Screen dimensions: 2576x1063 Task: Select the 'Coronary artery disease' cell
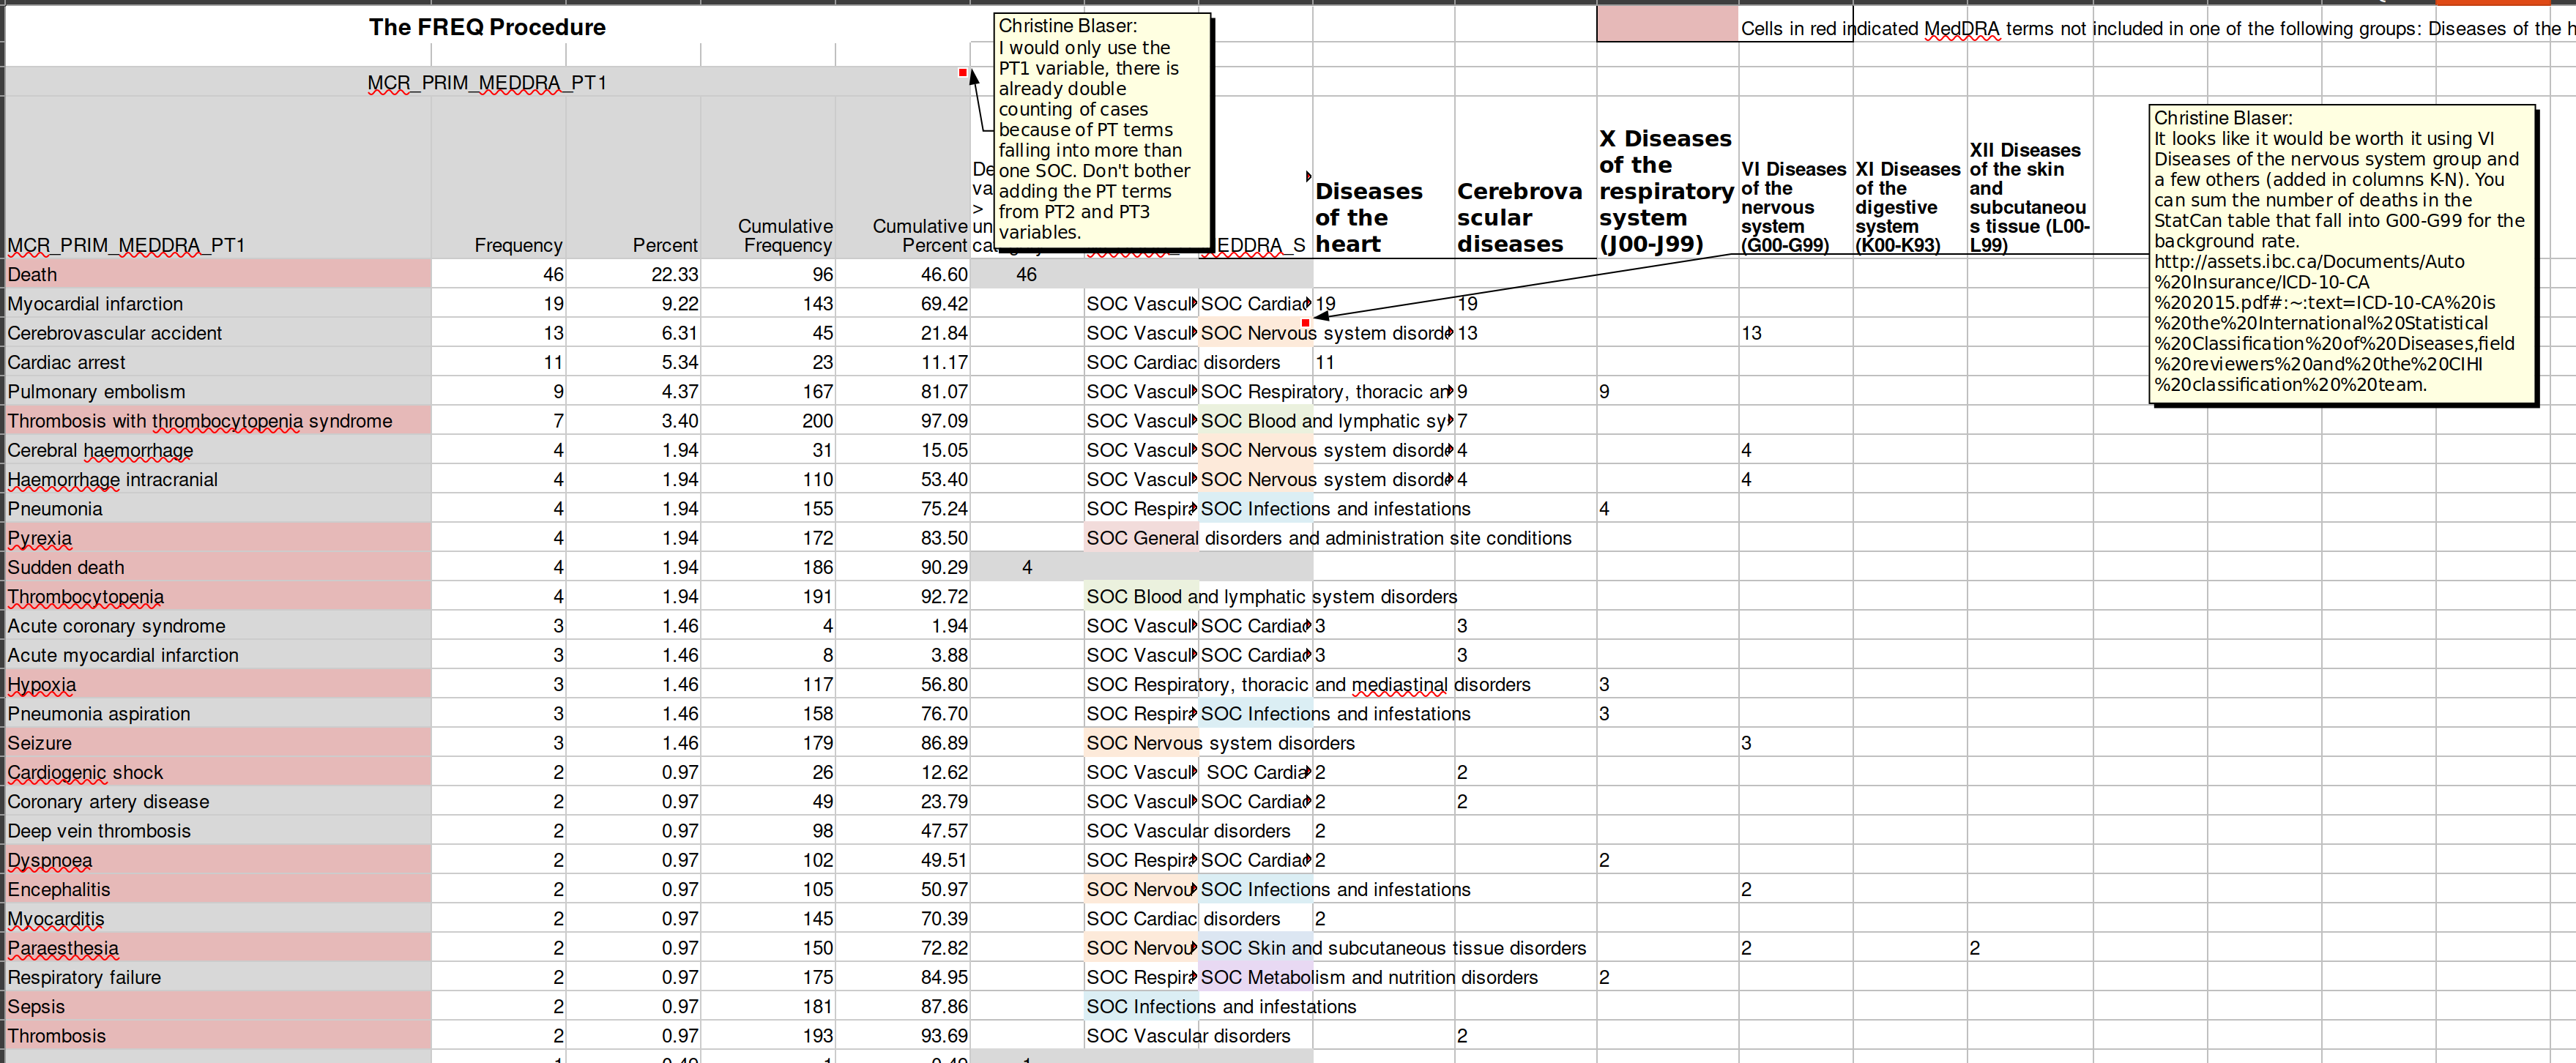(x=218, y=802)
